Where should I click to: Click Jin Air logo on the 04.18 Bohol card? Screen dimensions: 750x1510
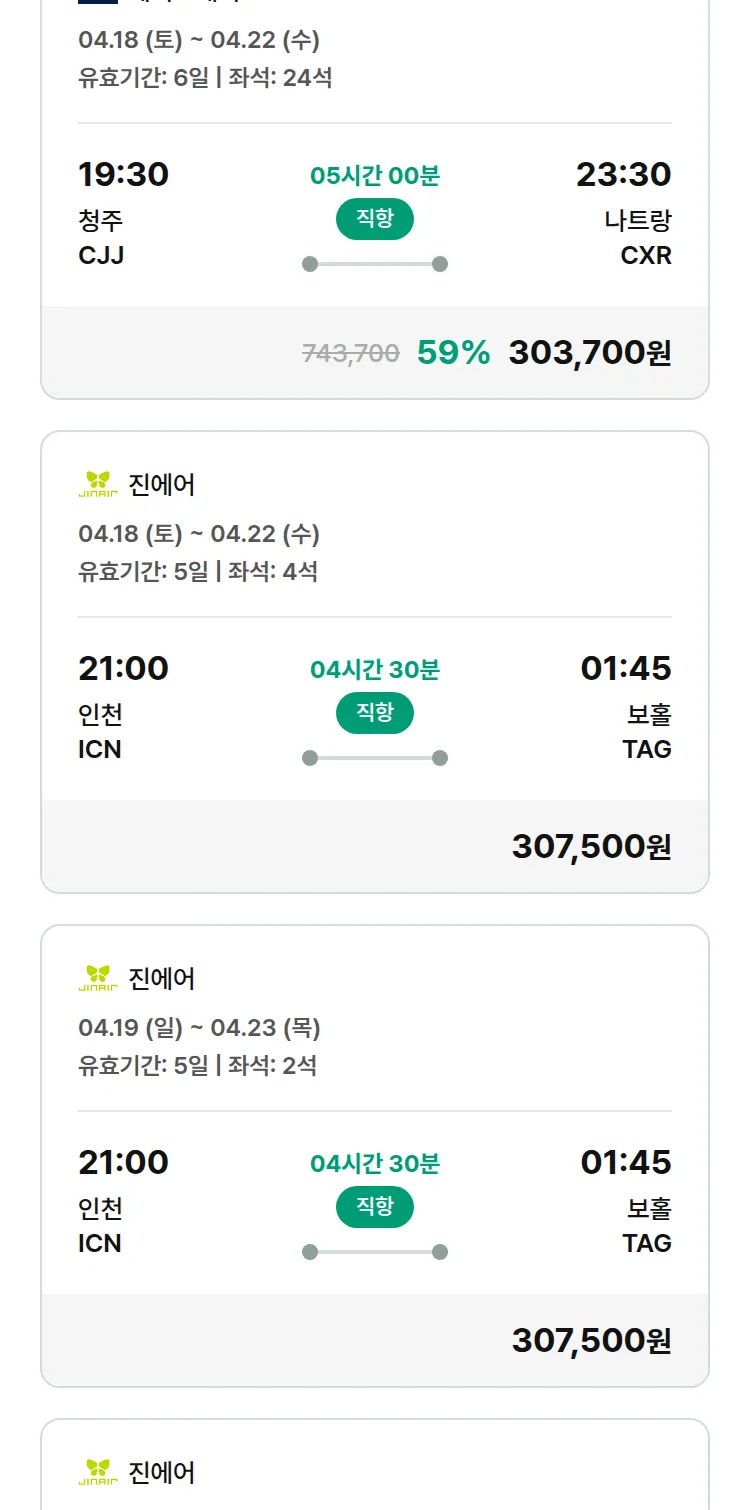tap(98, 485)
